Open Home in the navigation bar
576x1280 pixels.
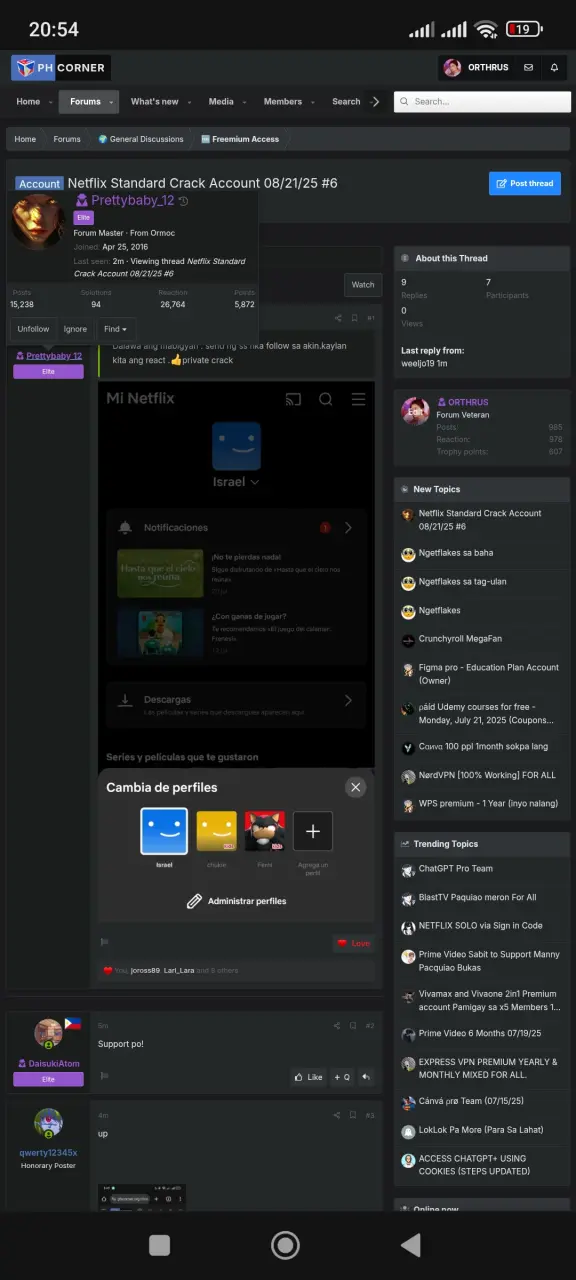tap(28, 102)
